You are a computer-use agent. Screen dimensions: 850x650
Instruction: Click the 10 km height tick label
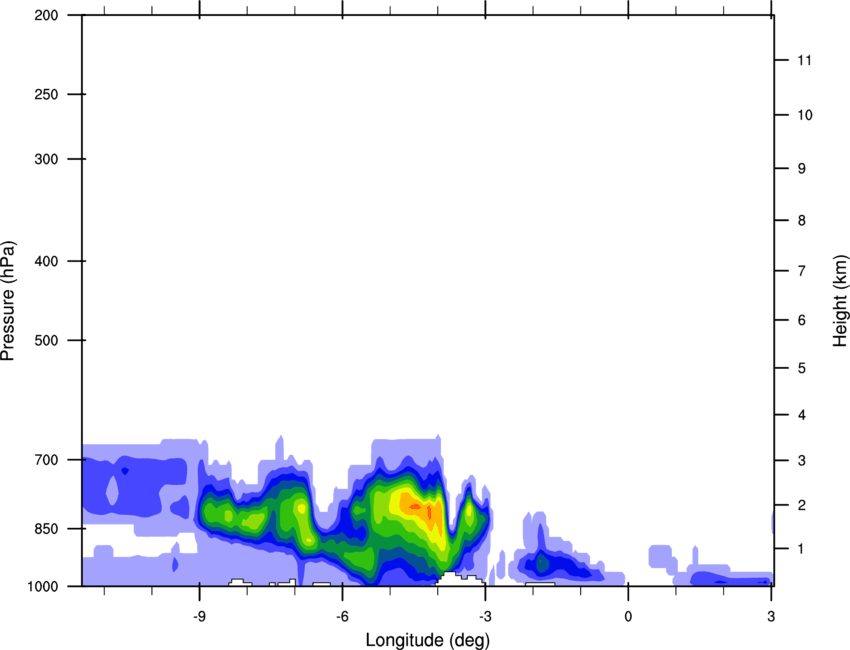pos(804,115)
